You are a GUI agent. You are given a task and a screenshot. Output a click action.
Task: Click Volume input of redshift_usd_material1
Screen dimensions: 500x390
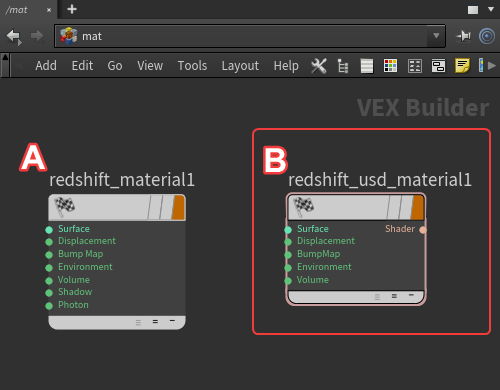pyautogui.click(x=288, y=281)
